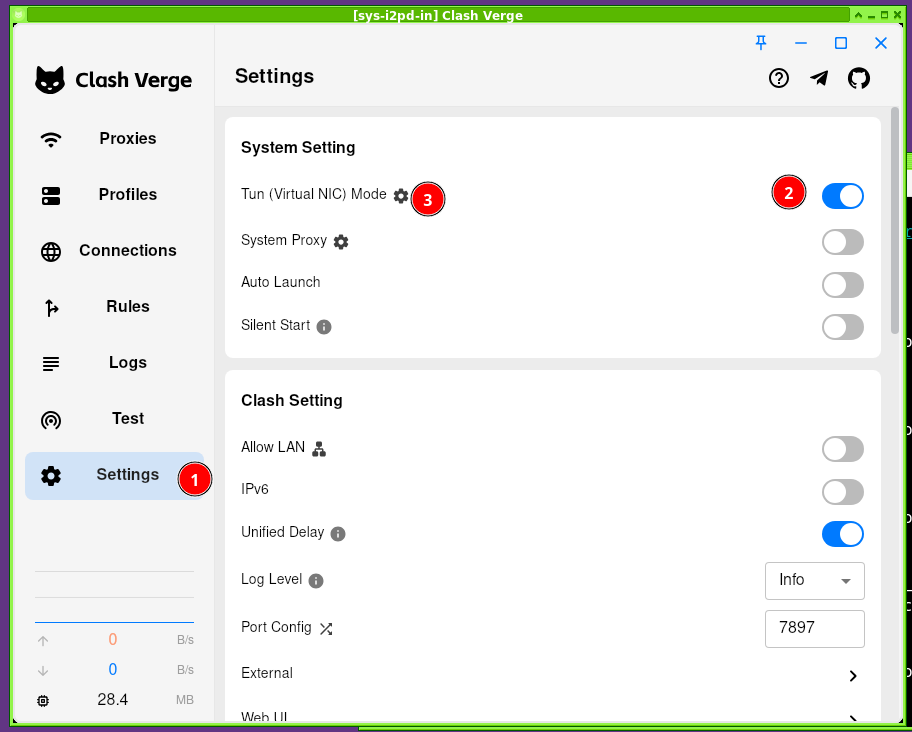
Task: Click the Profiles server icon in sidebar
Action: [x=51, y=196]
